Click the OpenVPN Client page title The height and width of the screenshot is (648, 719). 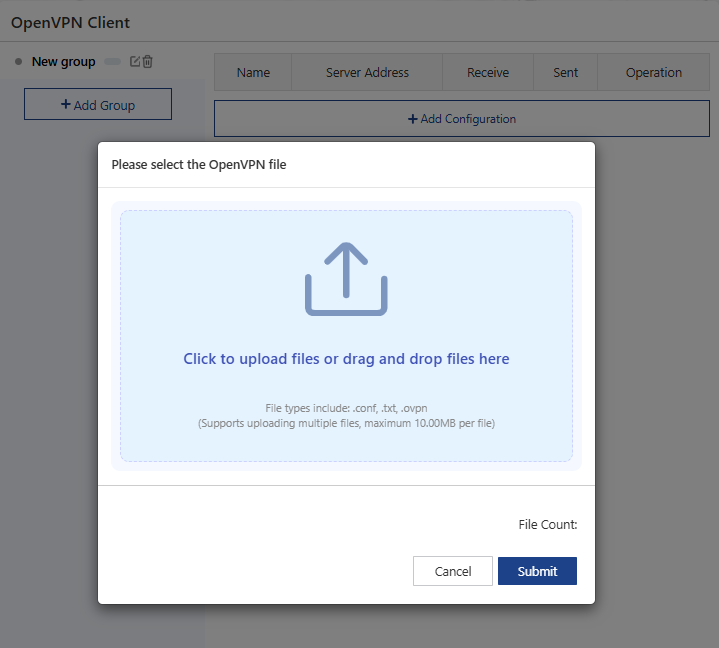tap(70, 22)
